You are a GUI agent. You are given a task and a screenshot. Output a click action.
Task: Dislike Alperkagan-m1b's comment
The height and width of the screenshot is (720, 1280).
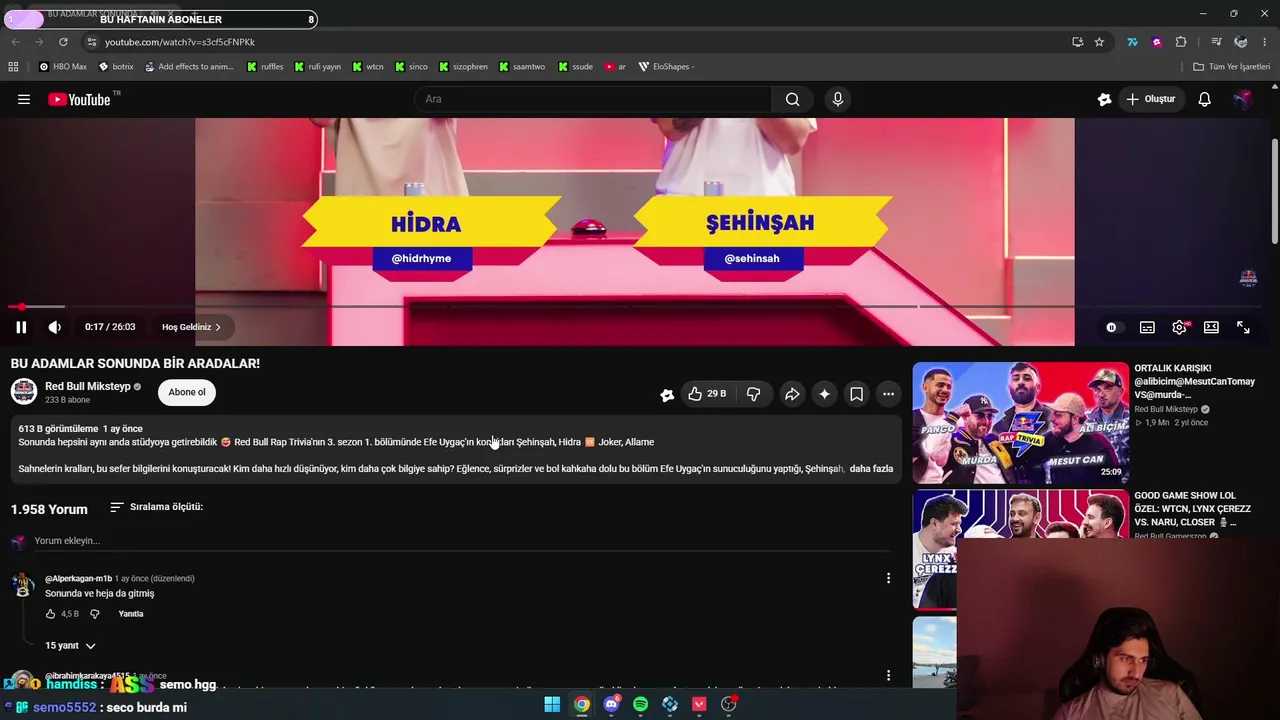click(95, 614)
